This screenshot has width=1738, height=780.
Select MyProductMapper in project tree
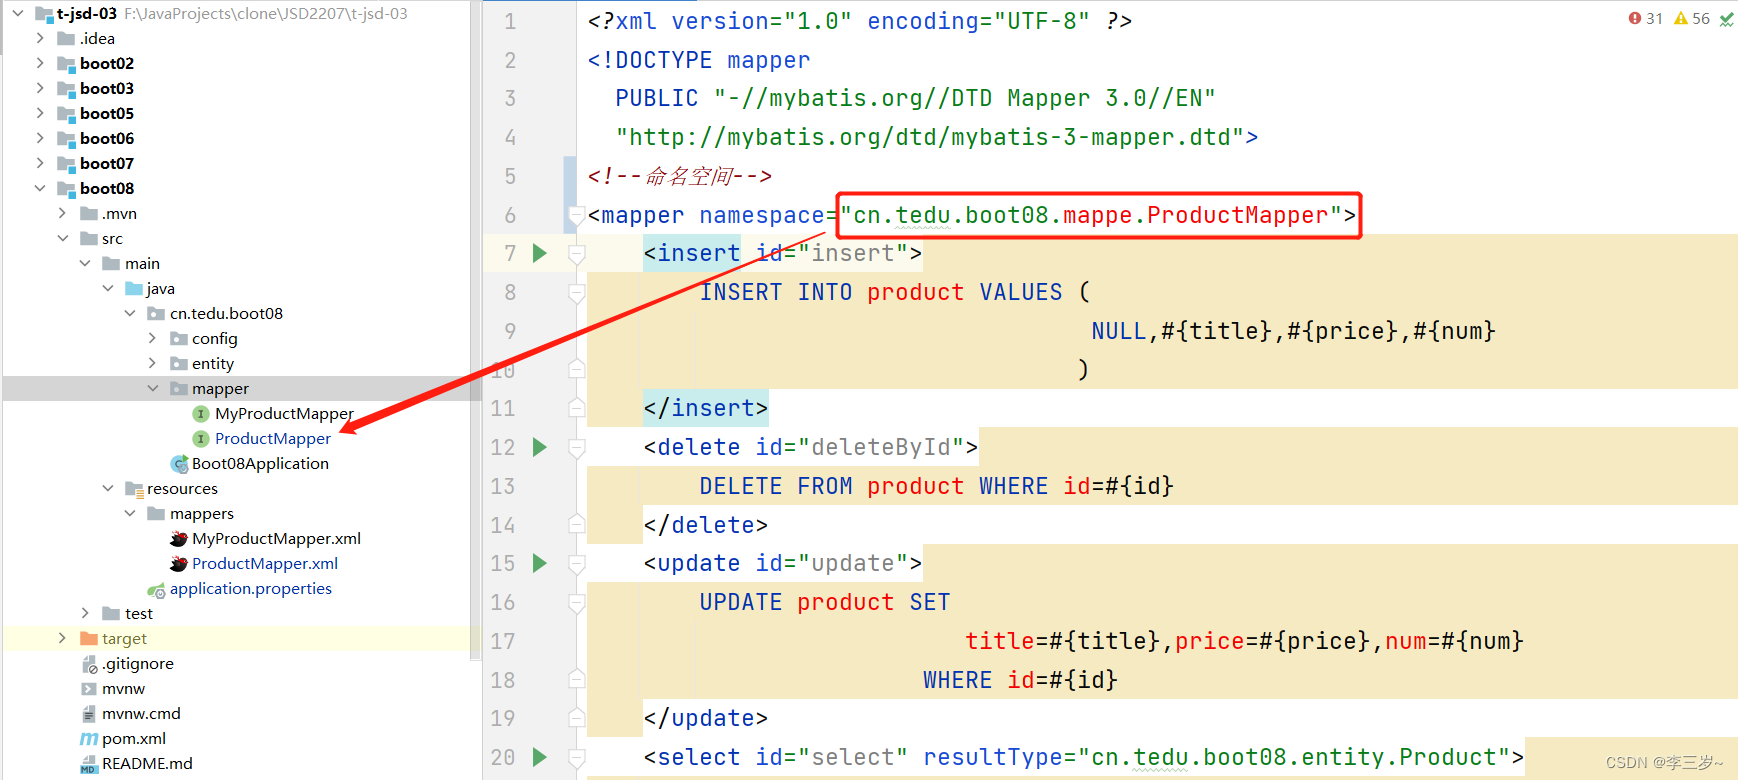point(284,414)
